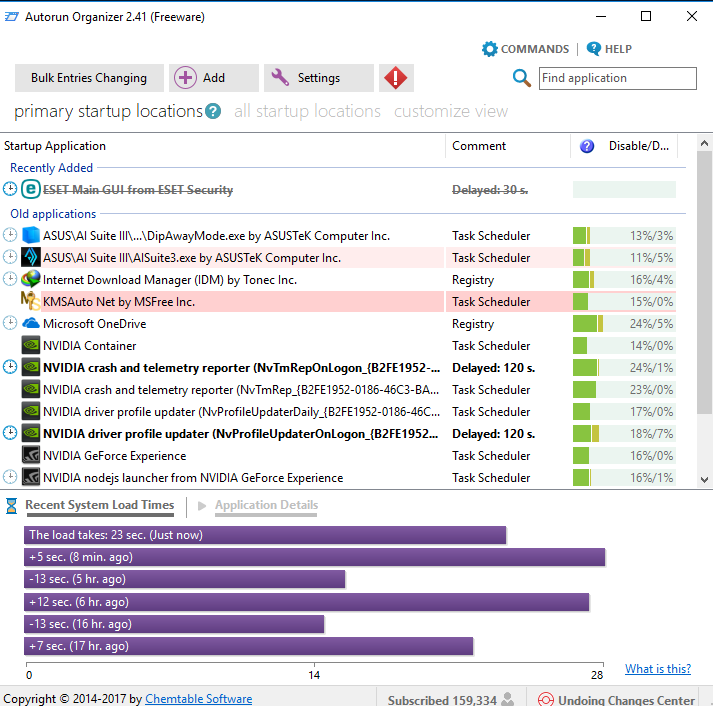Click Bulk Entries Changing button
The height and width of the screenshot is (706, 713).
(89, 78)
